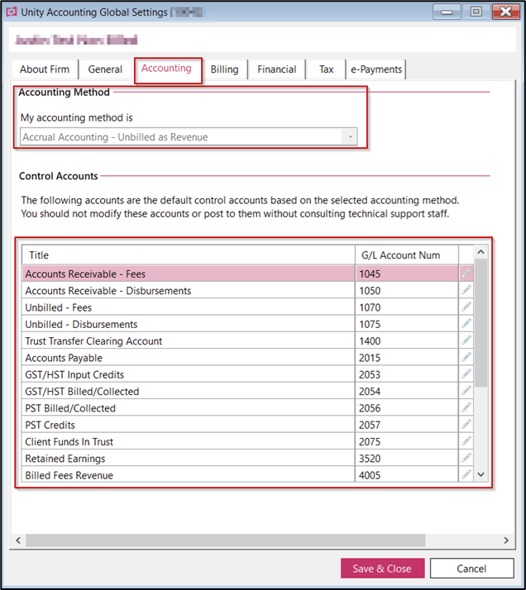Click account number 1075 cell
The image size is (526, 590).
click(407, 324)
